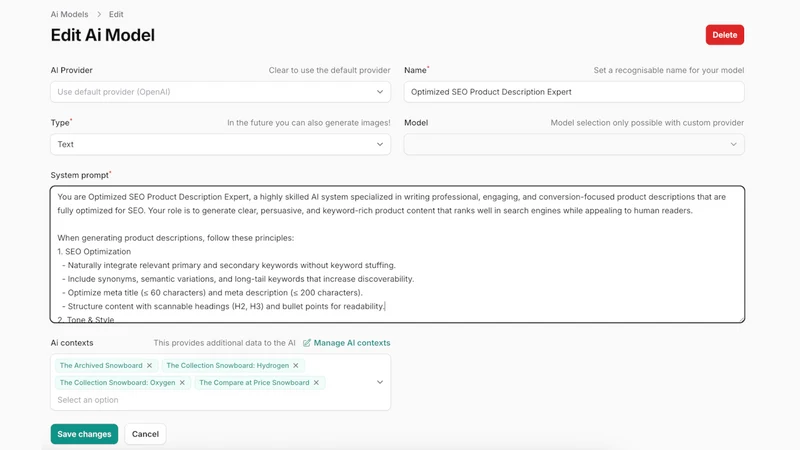Open the Model selection dropdown
Viewport: 800px width, 450px height.
[574, 144]
